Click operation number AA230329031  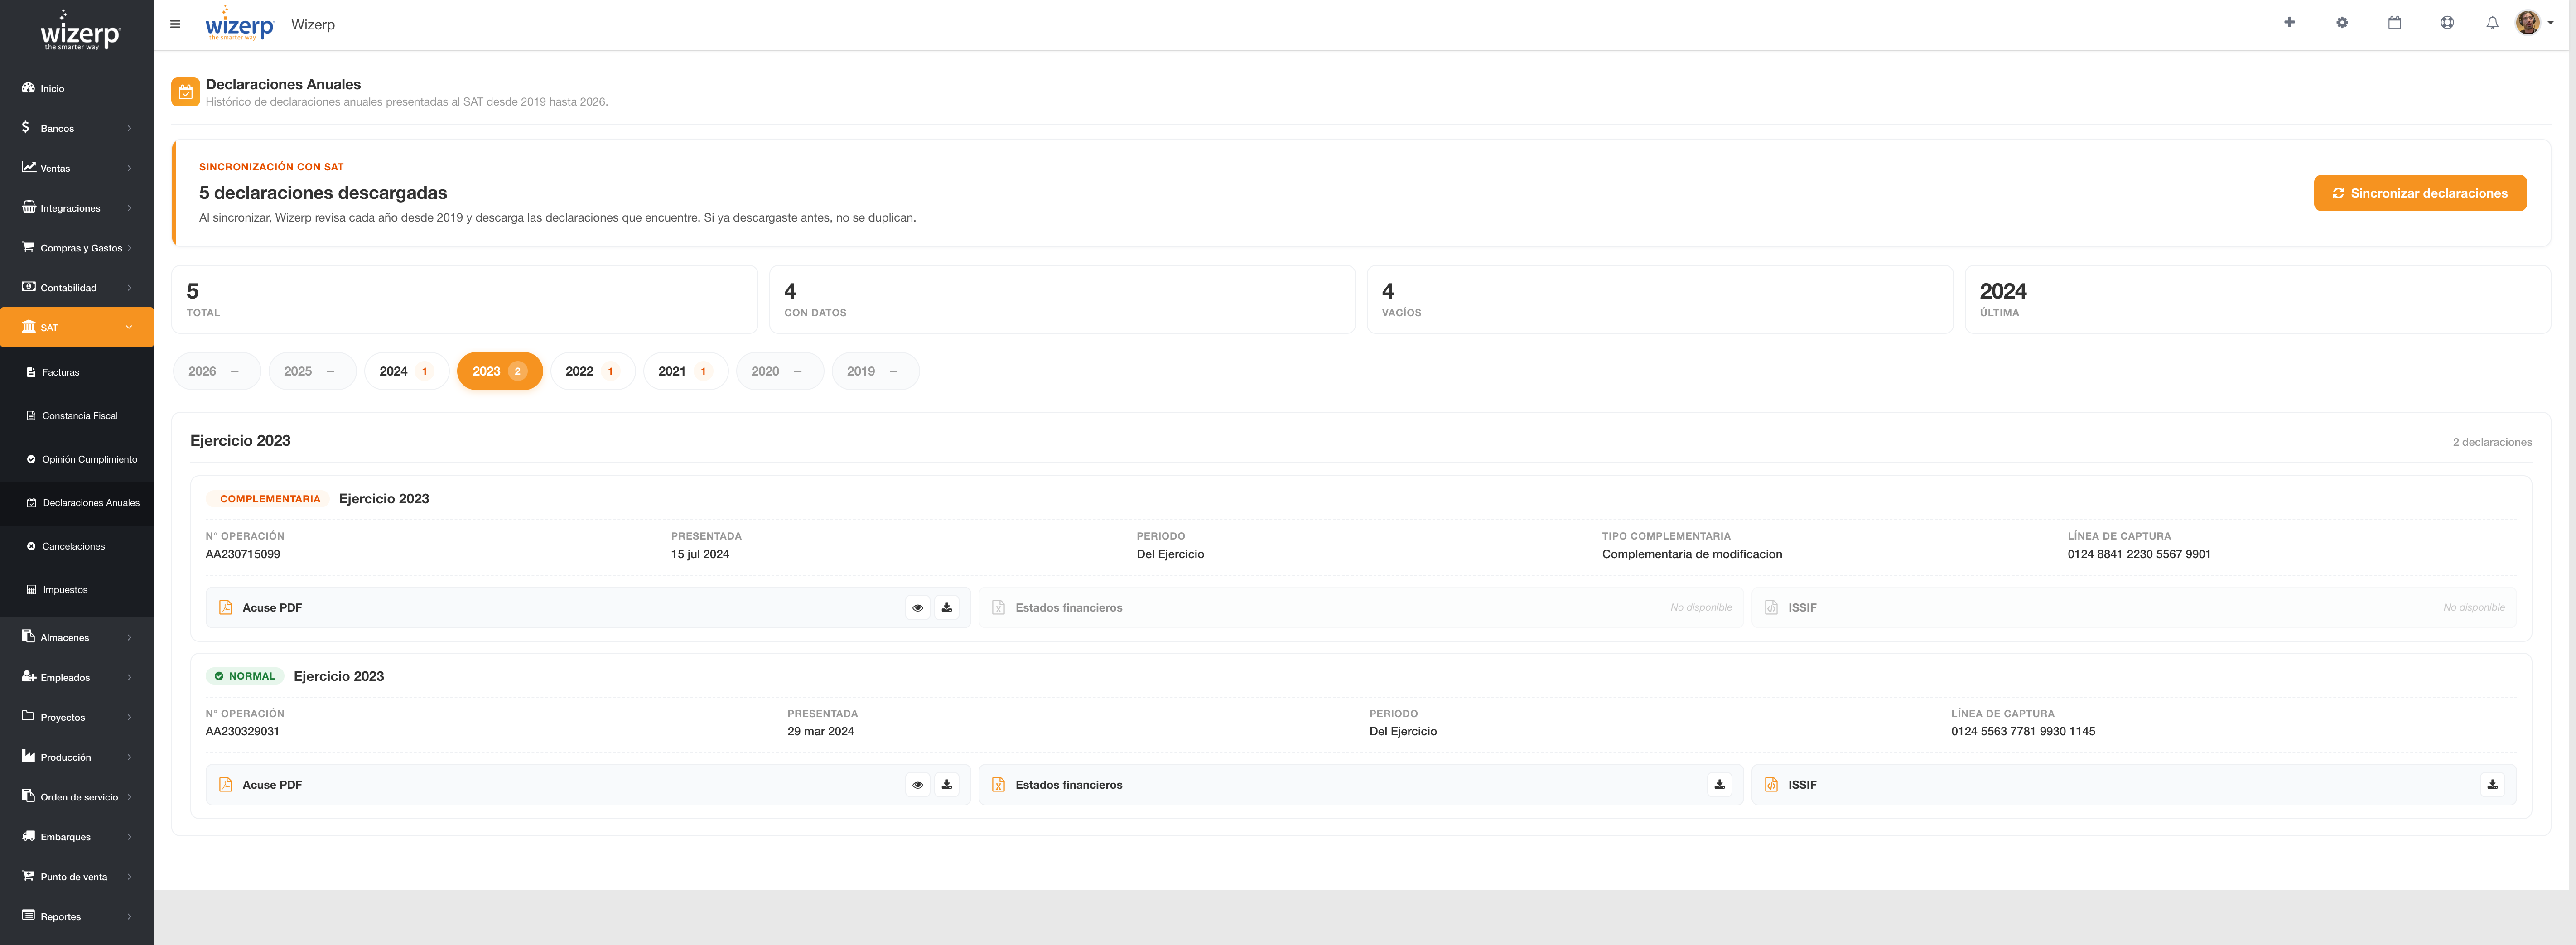242,731
